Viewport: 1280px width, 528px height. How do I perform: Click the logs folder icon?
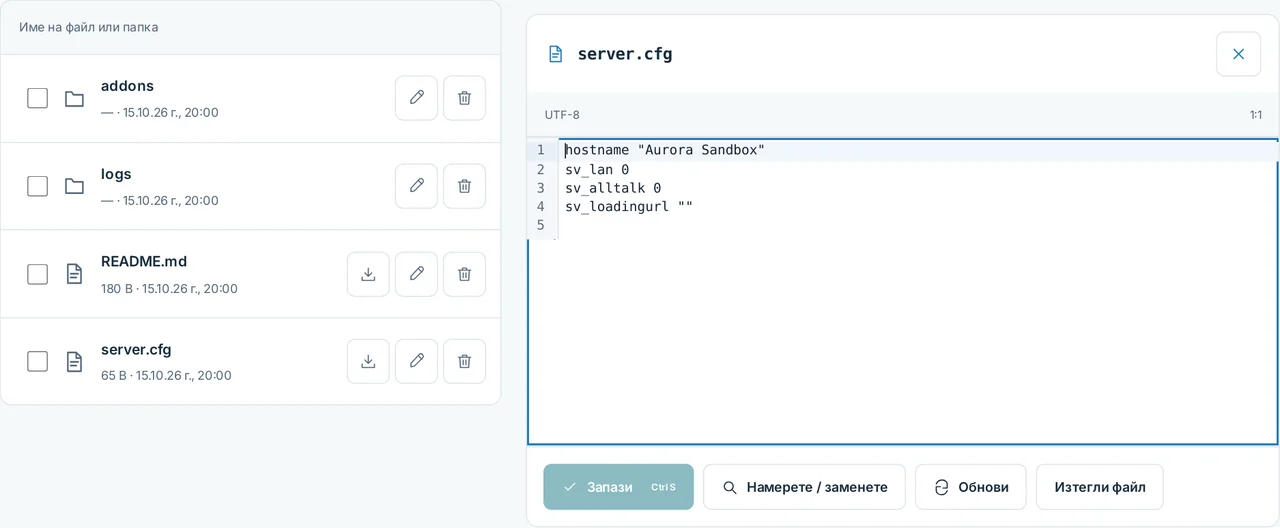click(x=74, y=186)
